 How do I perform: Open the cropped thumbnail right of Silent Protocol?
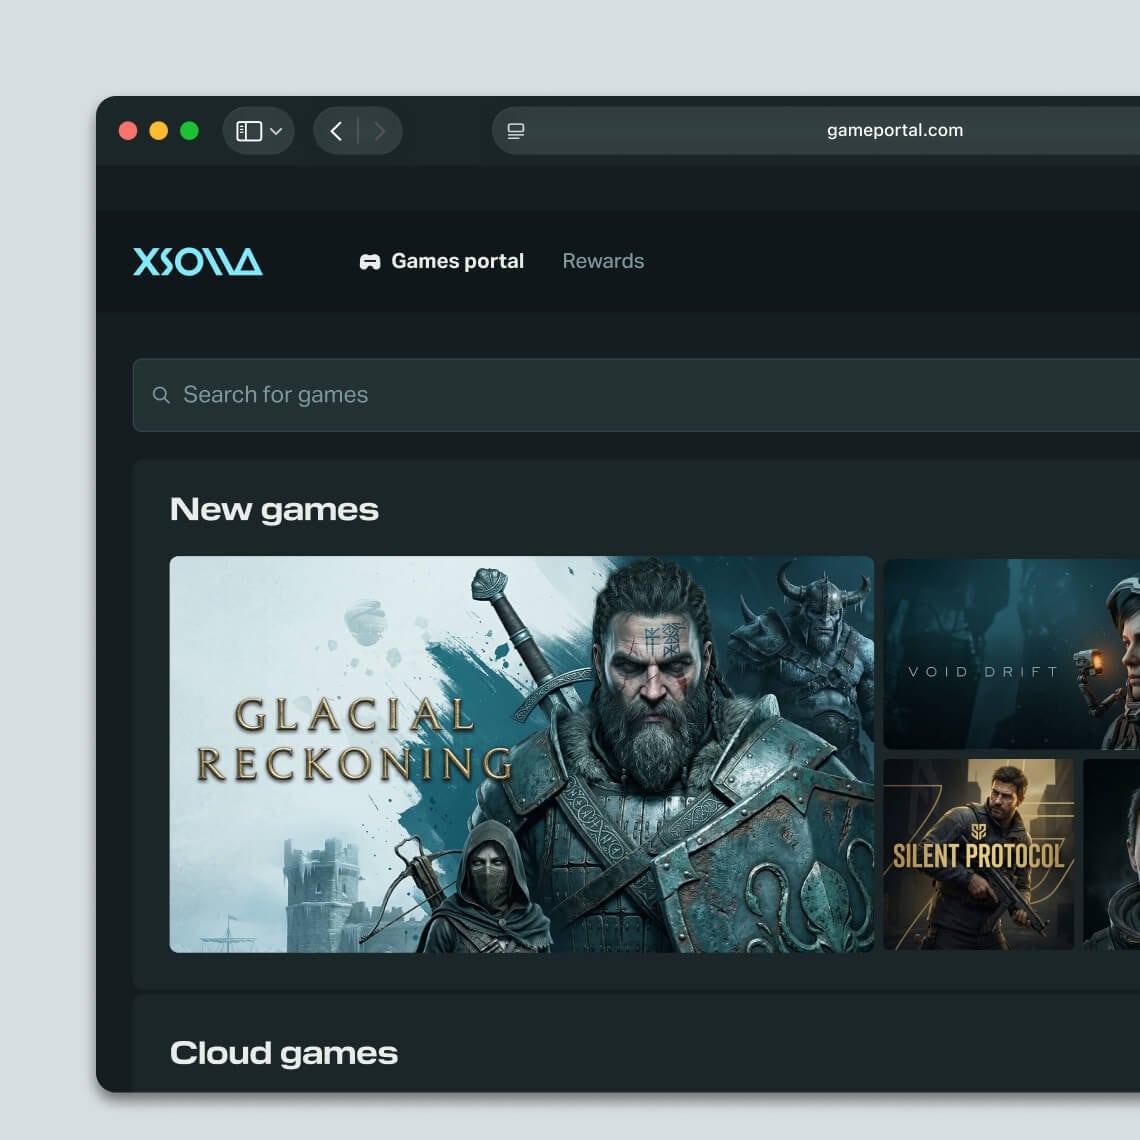[x=1112, y=854]
